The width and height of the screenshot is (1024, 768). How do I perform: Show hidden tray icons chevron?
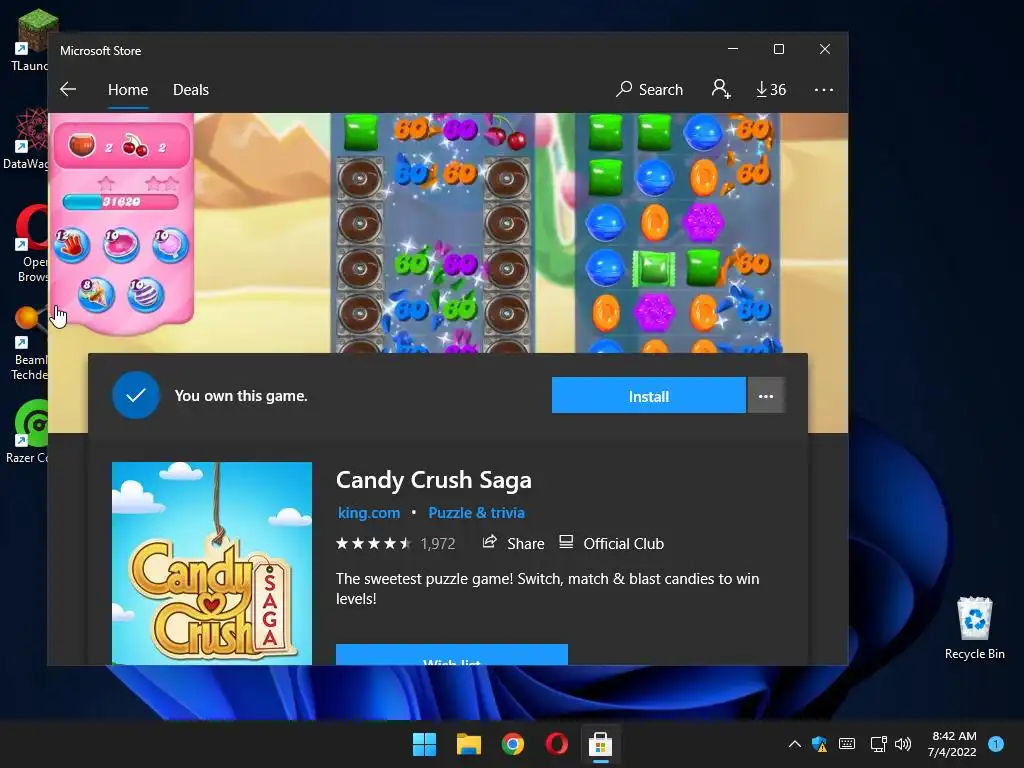click(x=795, y=744)
